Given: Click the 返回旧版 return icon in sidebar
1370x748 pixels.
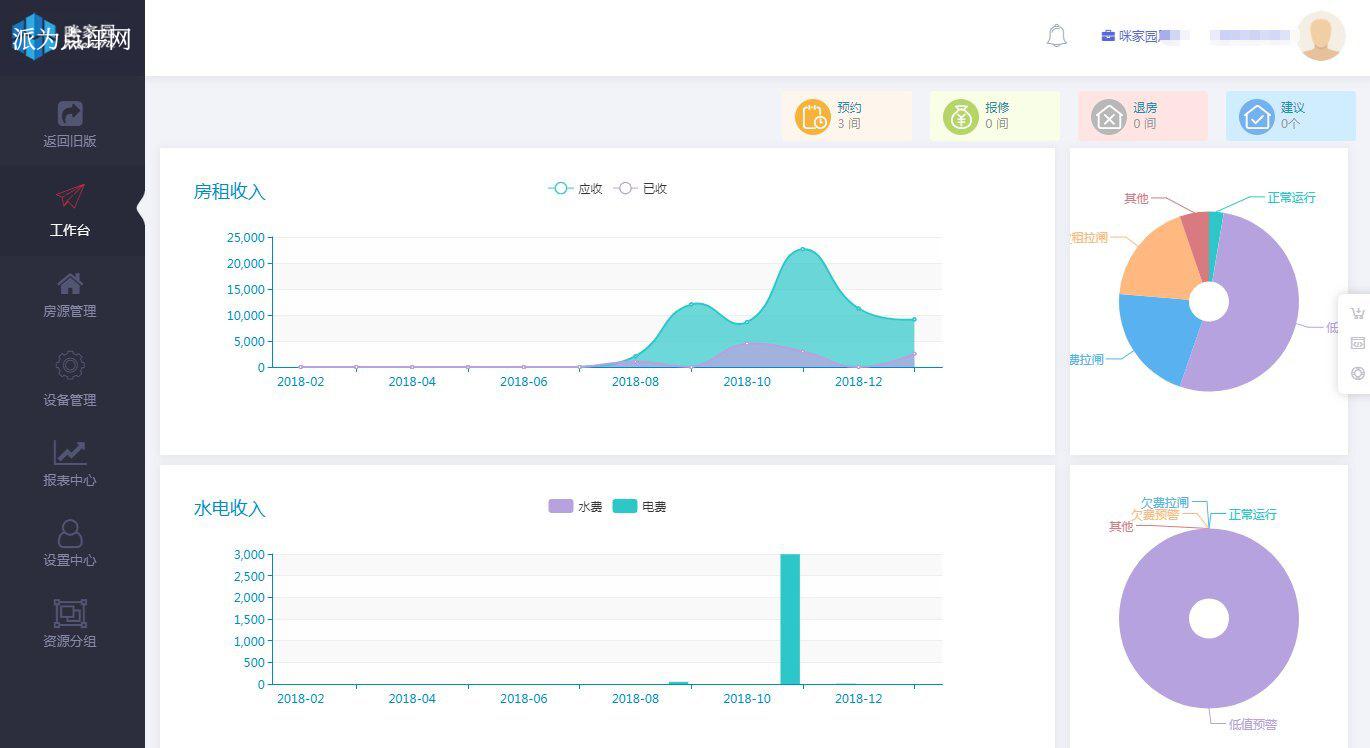Looking at the screenshot, I should click(70, 113).
